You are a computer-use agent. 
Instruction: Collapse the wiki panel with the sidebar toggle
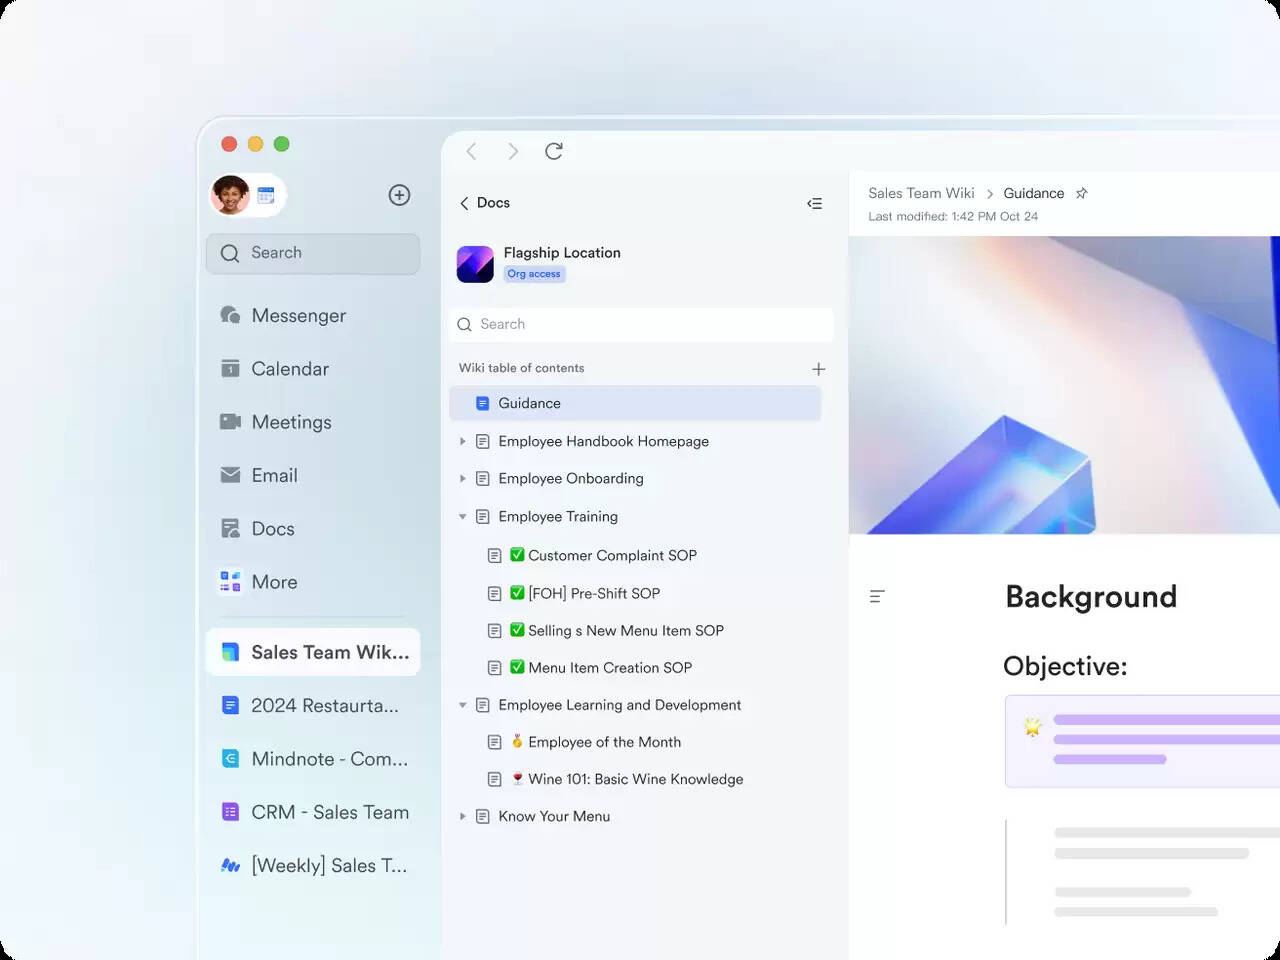(x=814, y=203)
